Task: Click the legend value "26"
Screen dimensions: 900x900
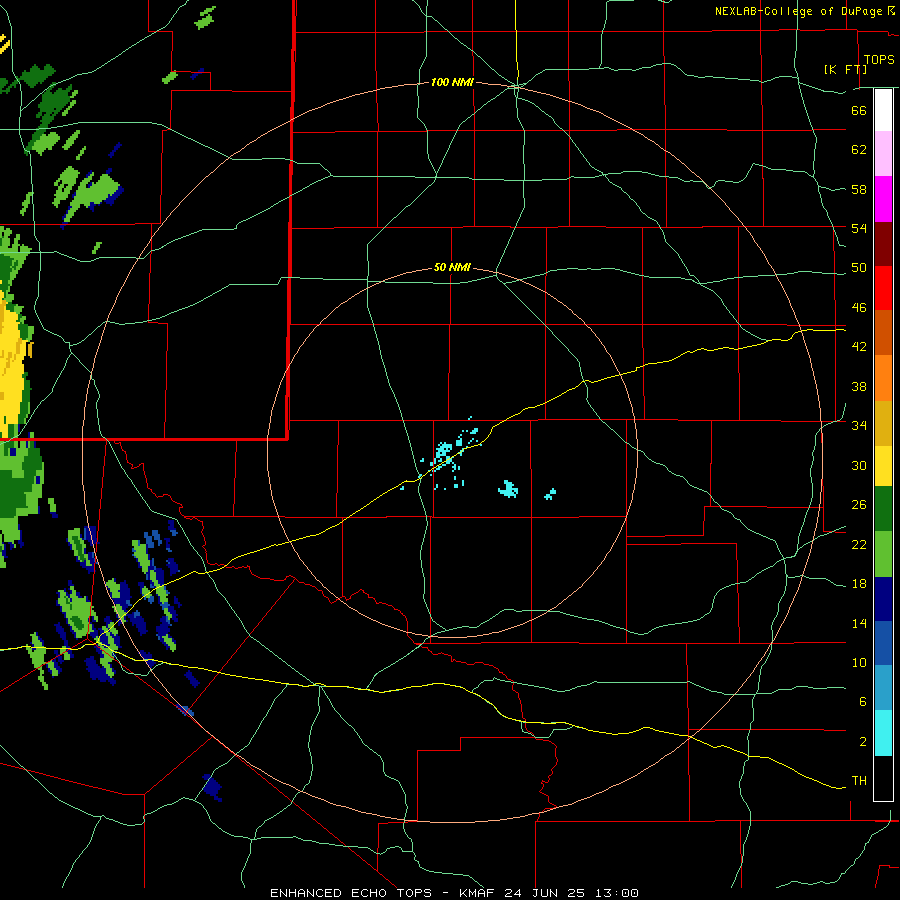Action: pyautogui.click(x=859, y=505)
